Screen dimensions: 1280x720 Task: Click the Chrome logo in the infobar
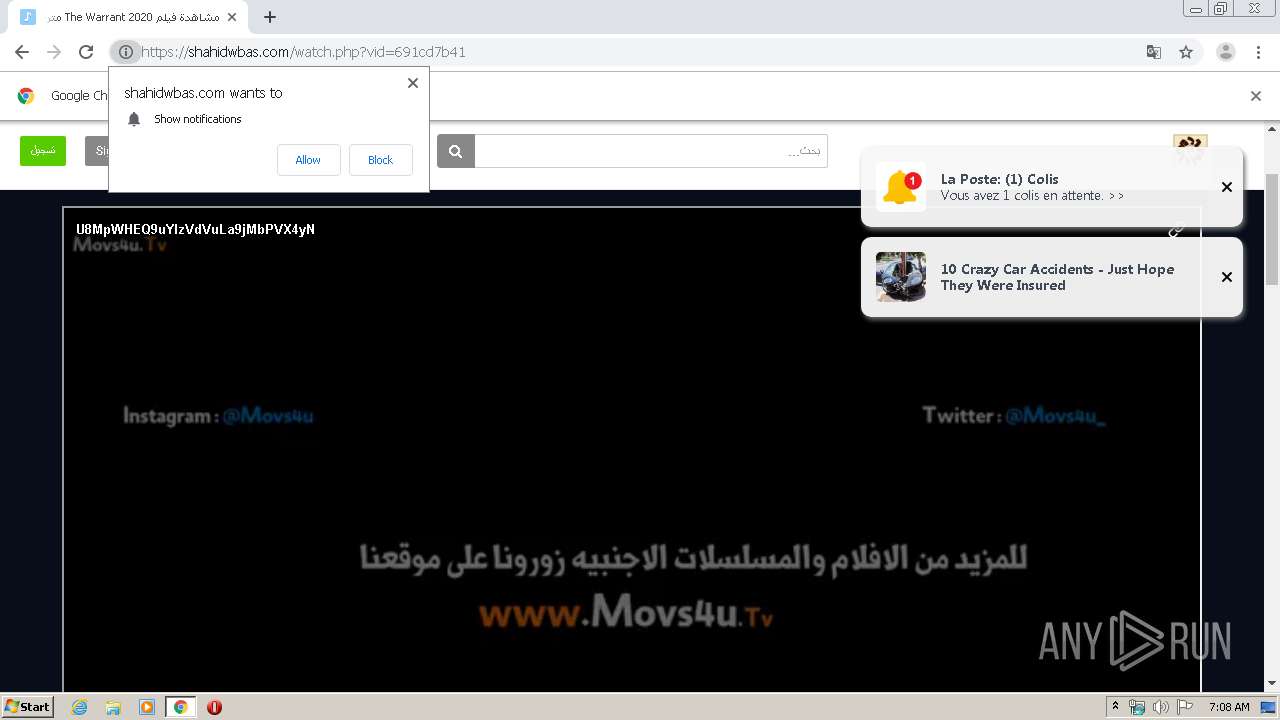[x=26, y=96]
